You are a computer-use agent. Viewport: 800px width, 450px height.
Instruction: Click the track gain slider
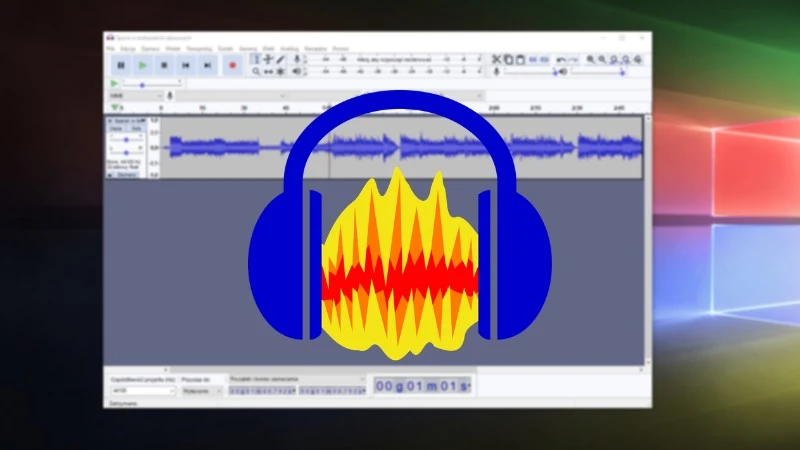click(127, 139)
